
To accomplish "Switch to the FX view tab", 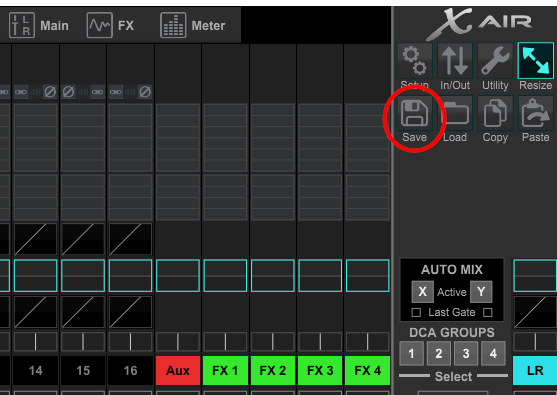I will [x=111, y=25].
